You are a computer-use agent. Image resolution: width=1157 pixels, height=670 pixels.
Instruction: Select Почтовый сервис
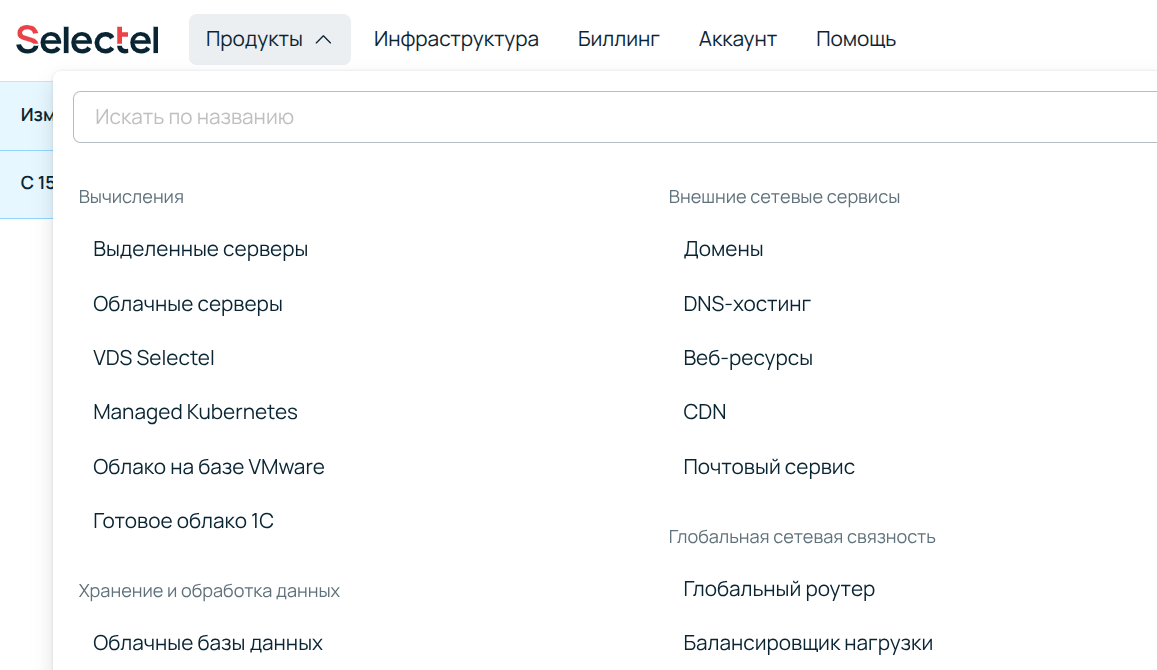[768, 466]
